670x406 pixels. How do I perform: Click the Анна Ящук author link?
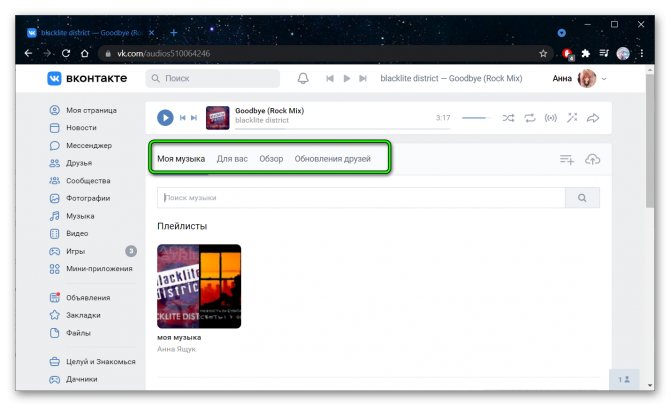pyautogui.click(x=176, y=349)
